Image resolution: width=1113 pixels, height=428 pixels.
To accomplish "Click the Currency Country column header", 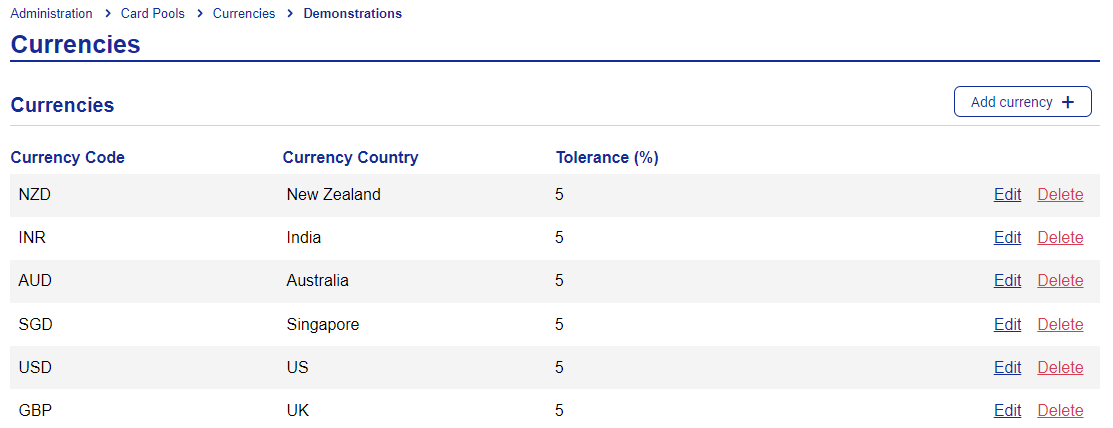I will click(350, 158).
